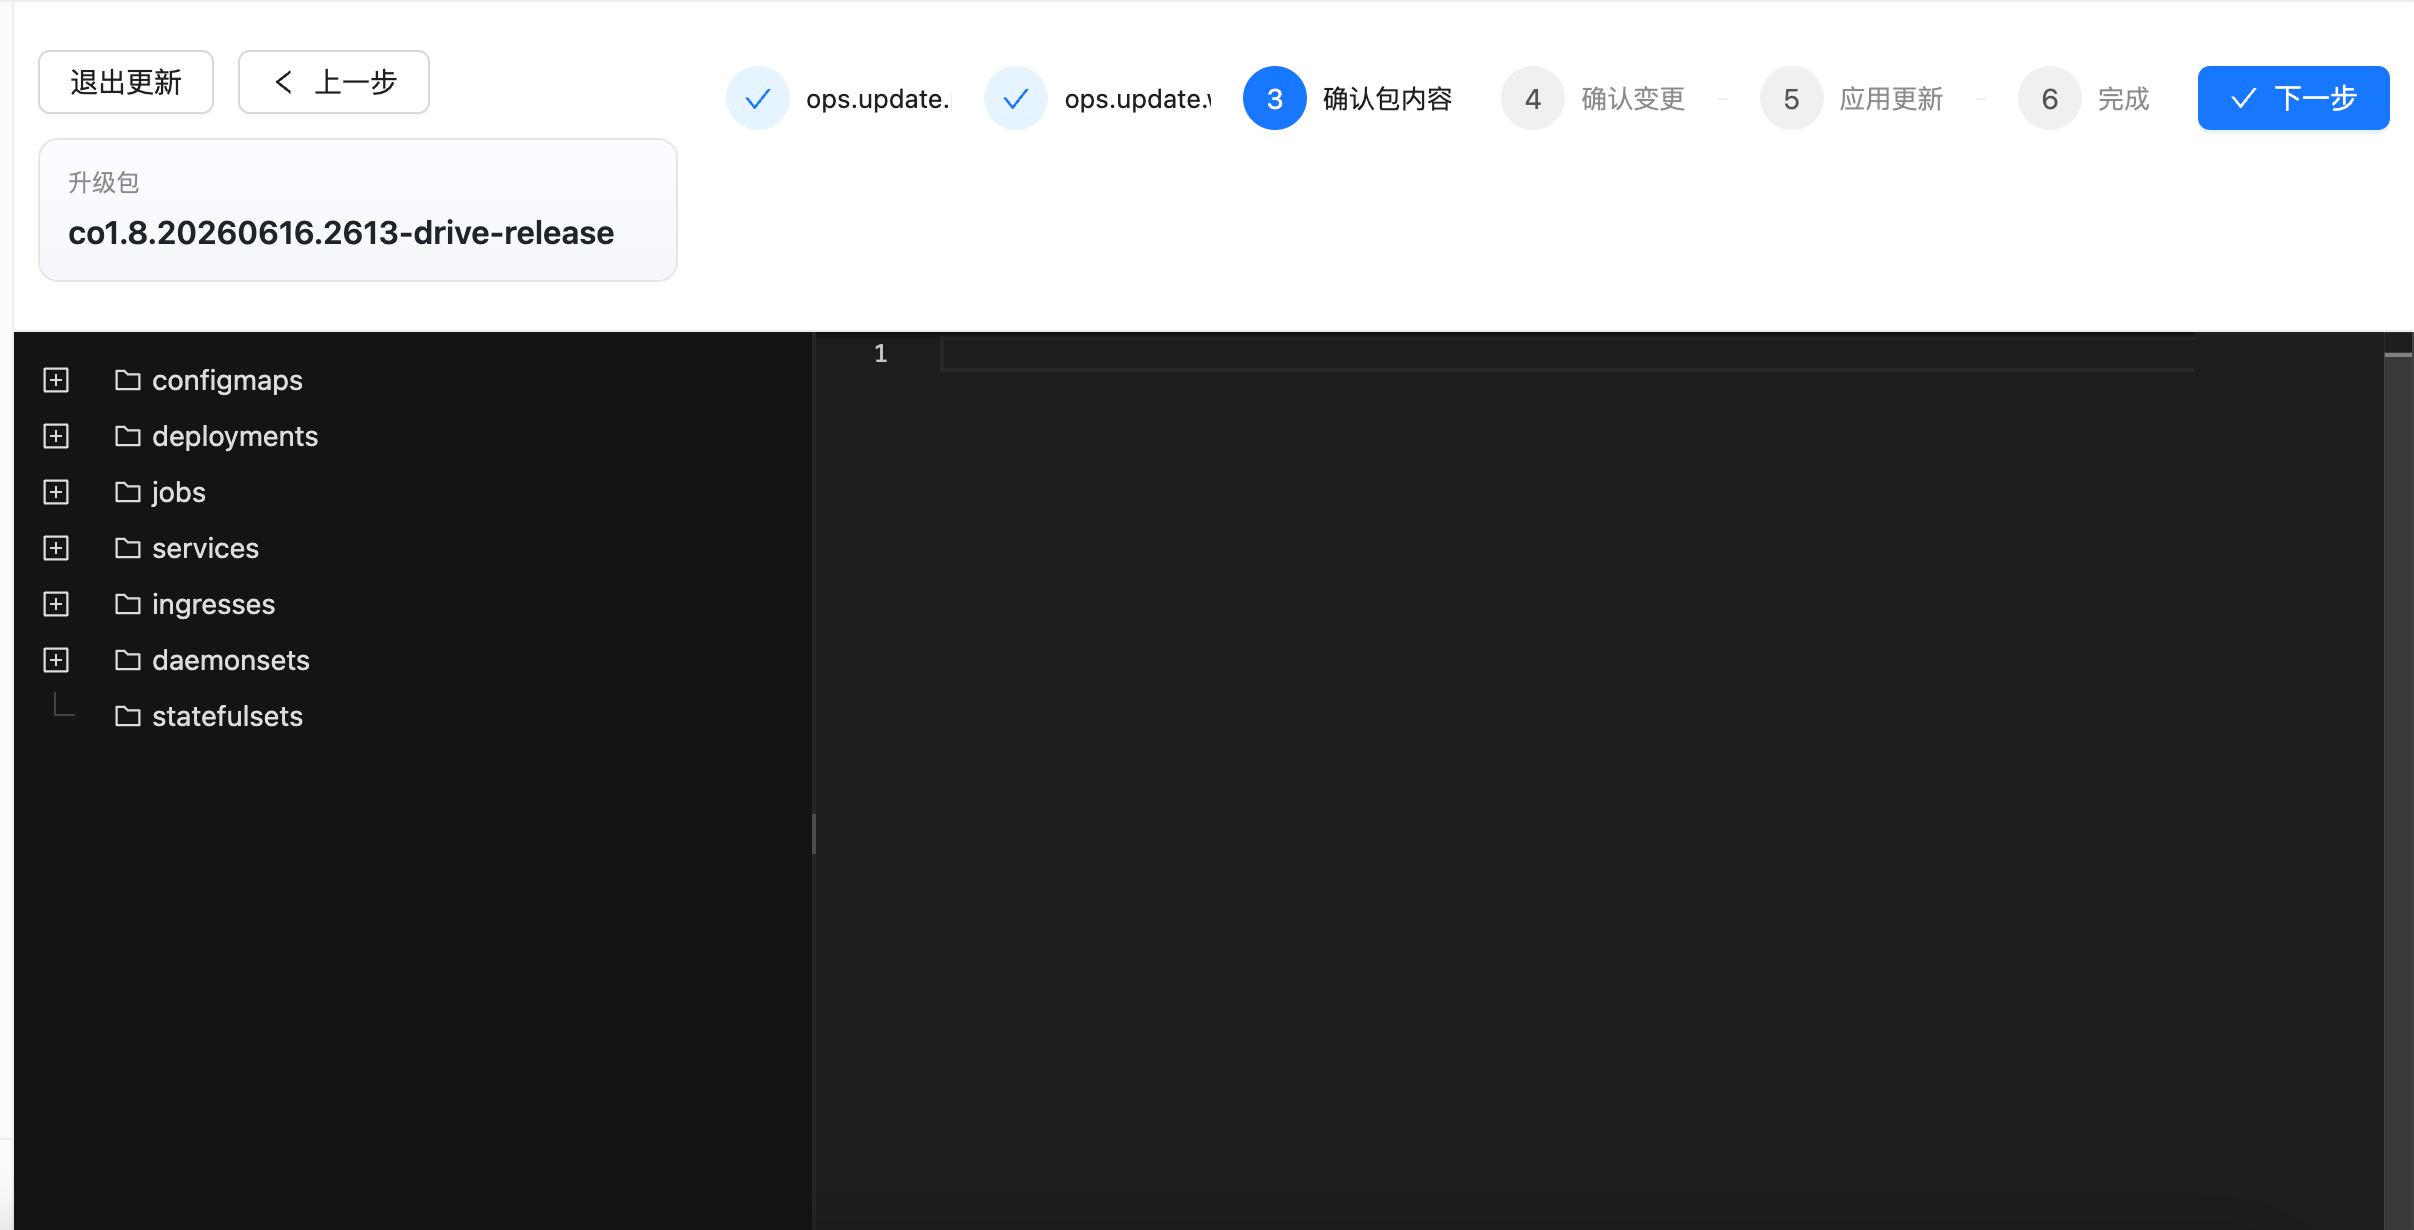2414x1230 pixels.
Task: Expand the deployments folder
Action: click(x=57, y=436)
